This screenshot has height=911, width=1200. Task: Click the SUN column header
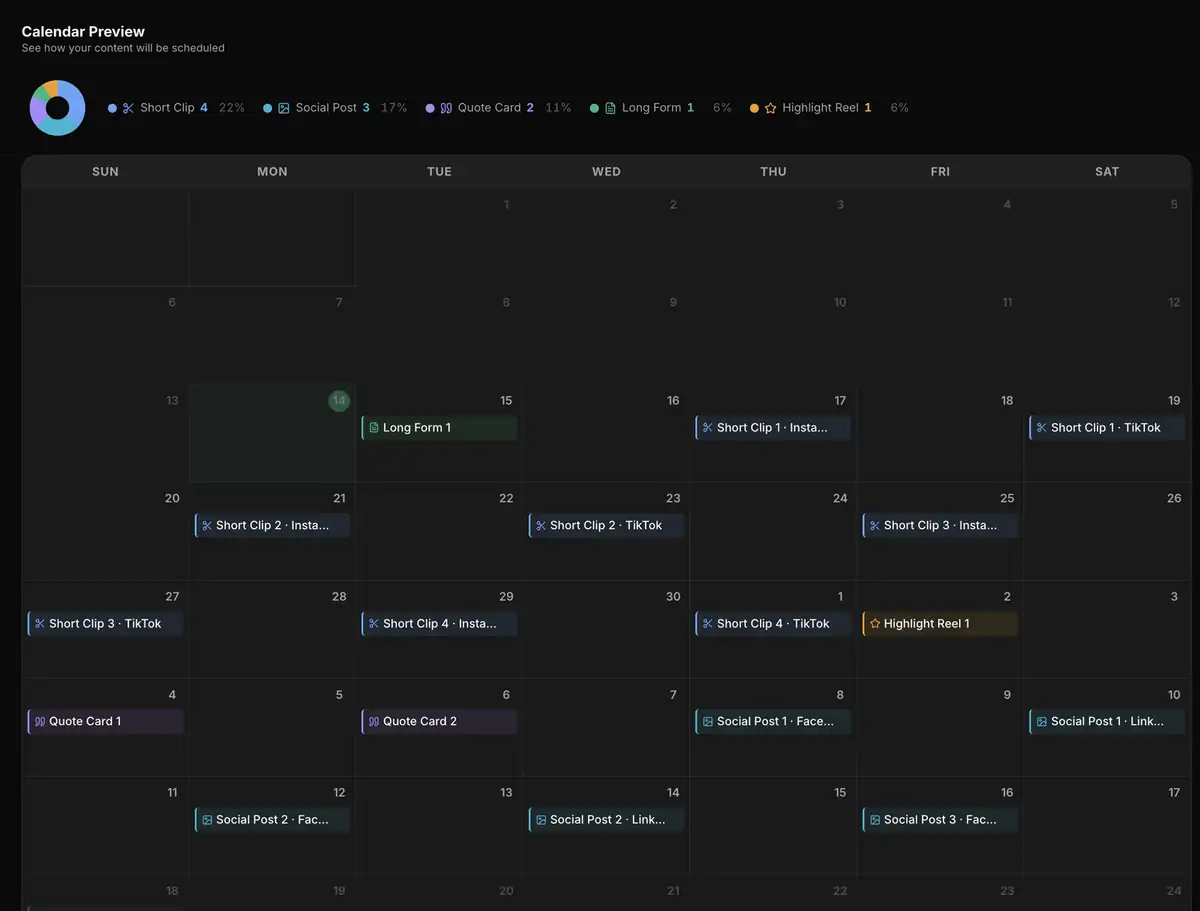coord(105,172)
